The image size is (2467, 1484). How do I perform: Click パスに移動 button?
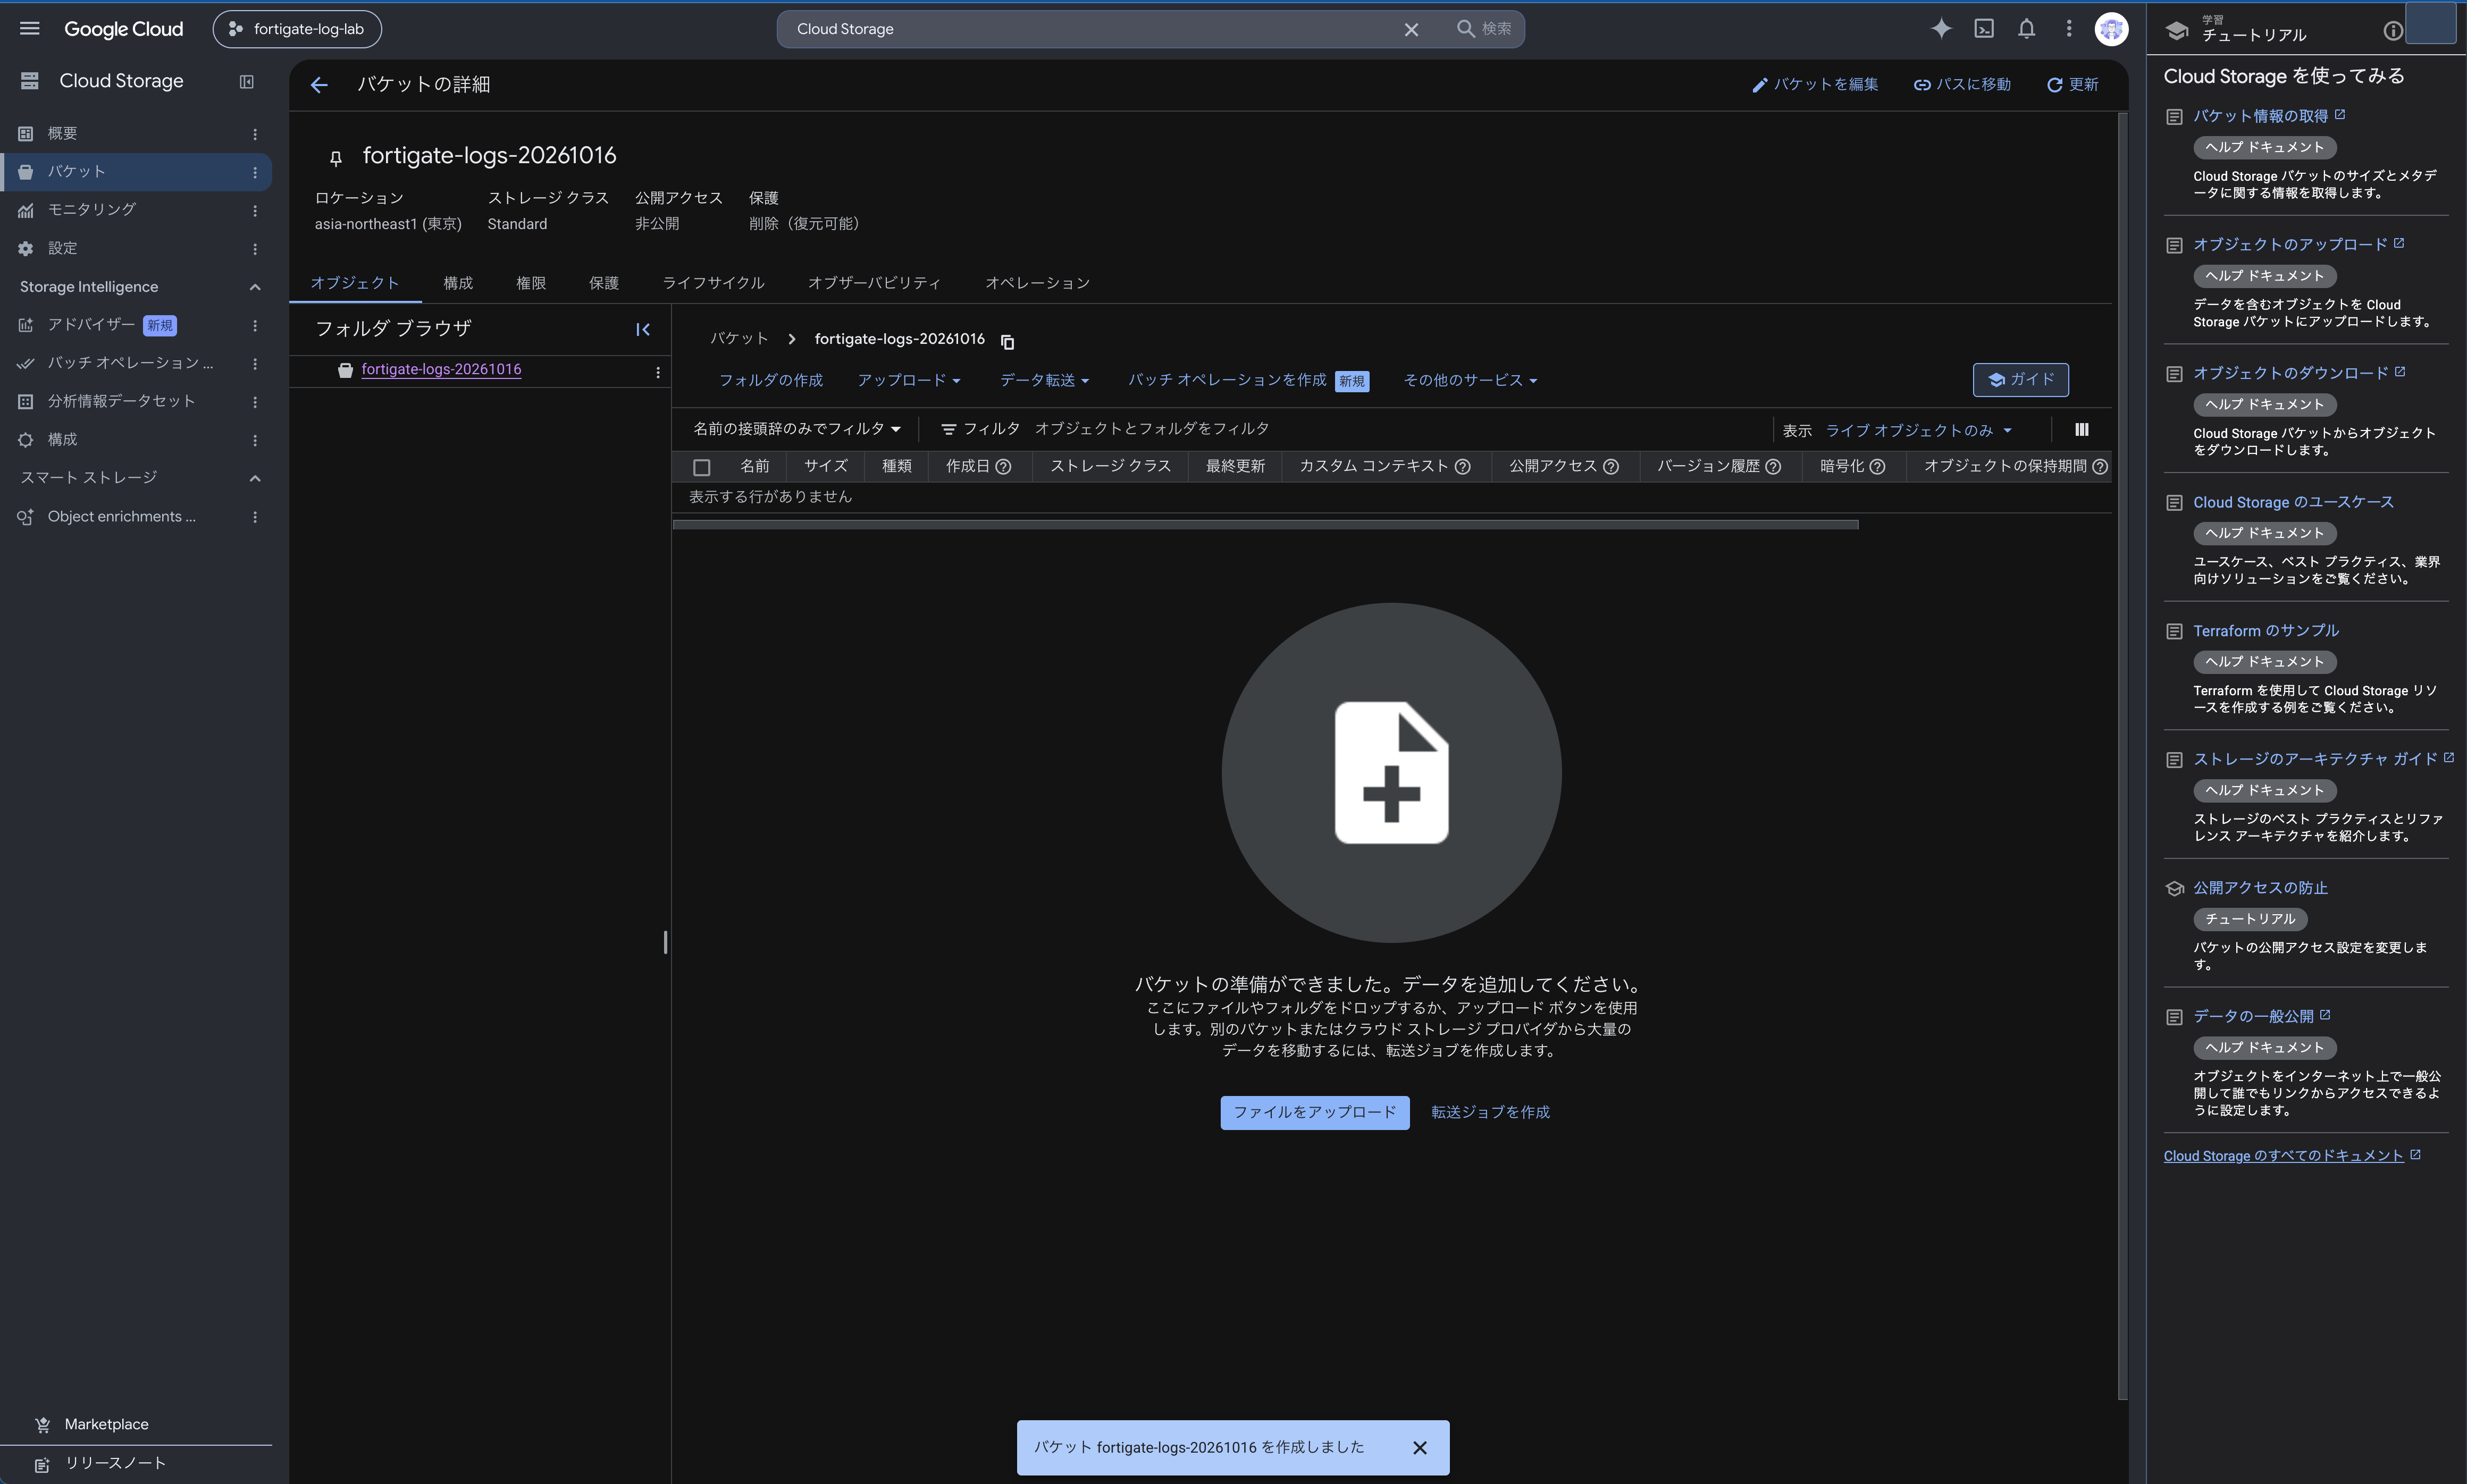[x=1962, y=85]
